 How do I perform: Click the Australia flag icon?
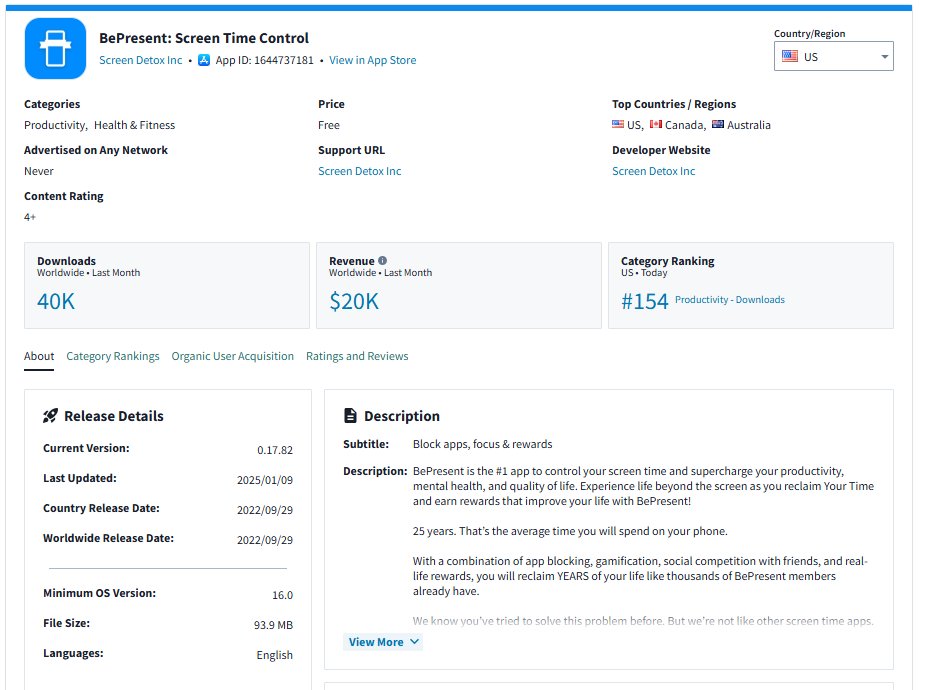point(718,125)
